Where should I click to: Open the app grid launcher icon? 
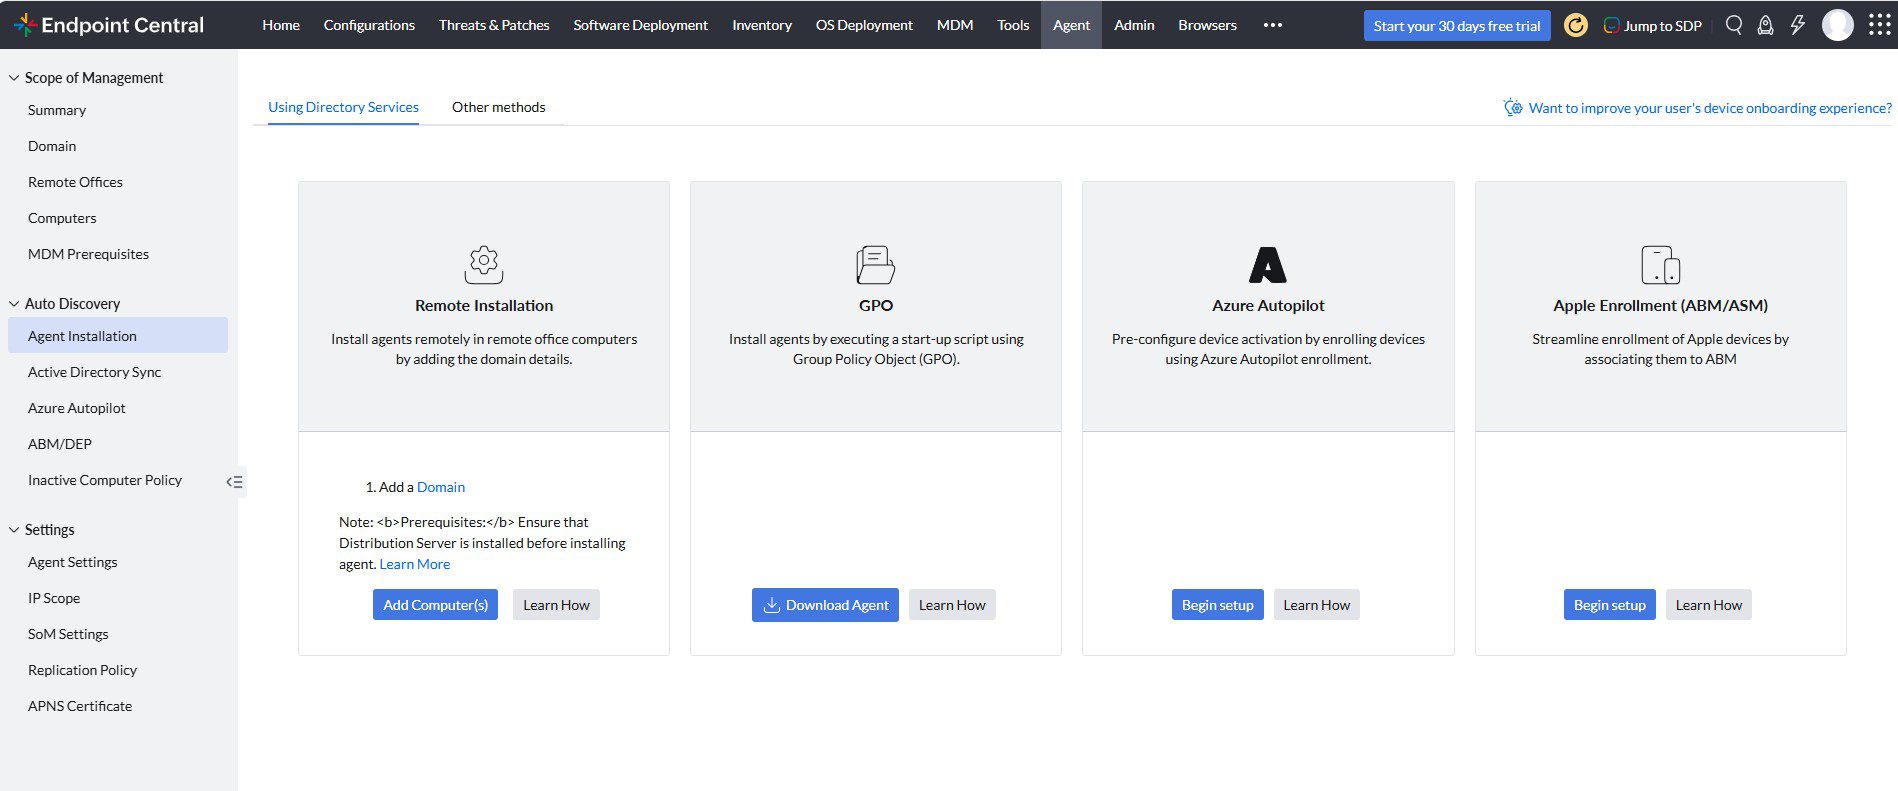pyautogui.click(x=1880, y=25)
